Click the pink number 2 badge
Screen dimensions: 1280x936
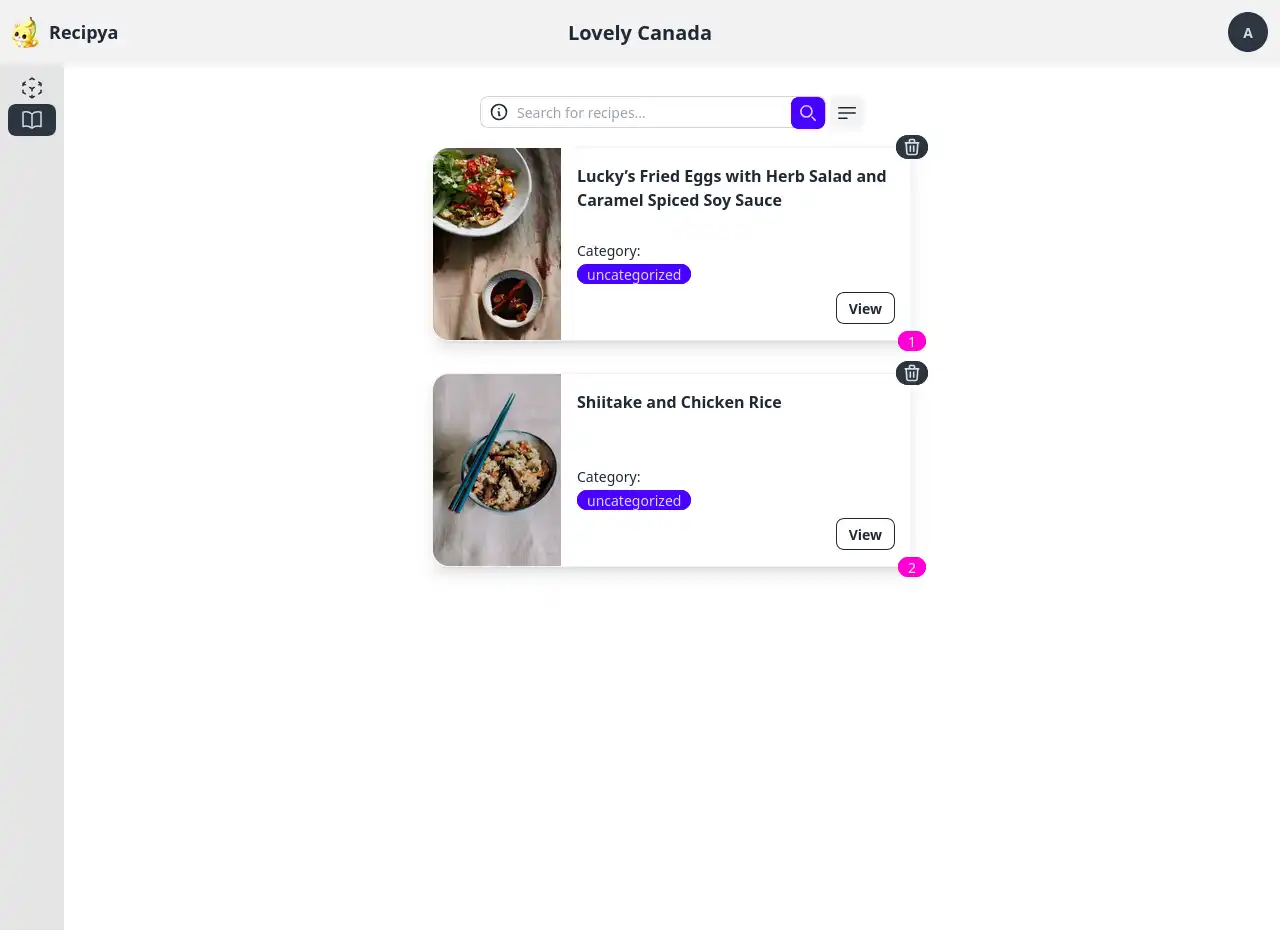point(912,567)
